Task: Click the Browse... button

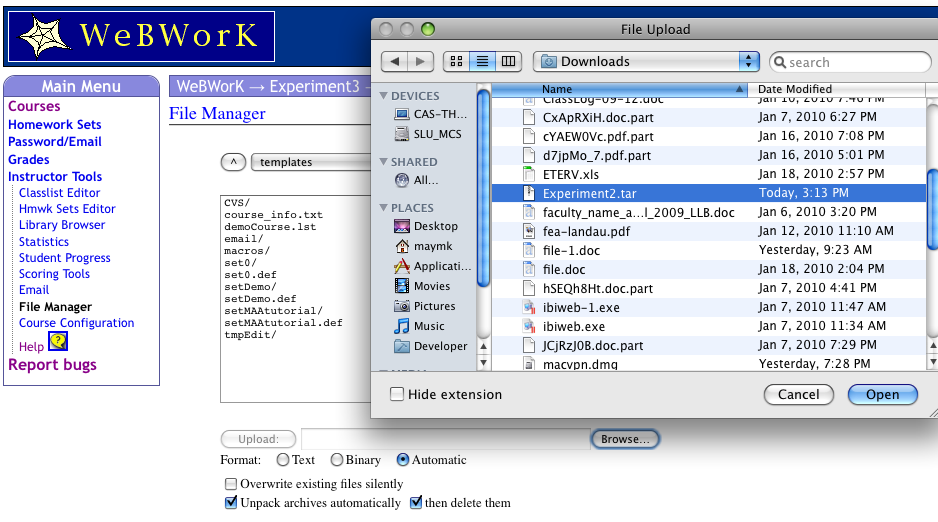Action: tap(625, 439)
